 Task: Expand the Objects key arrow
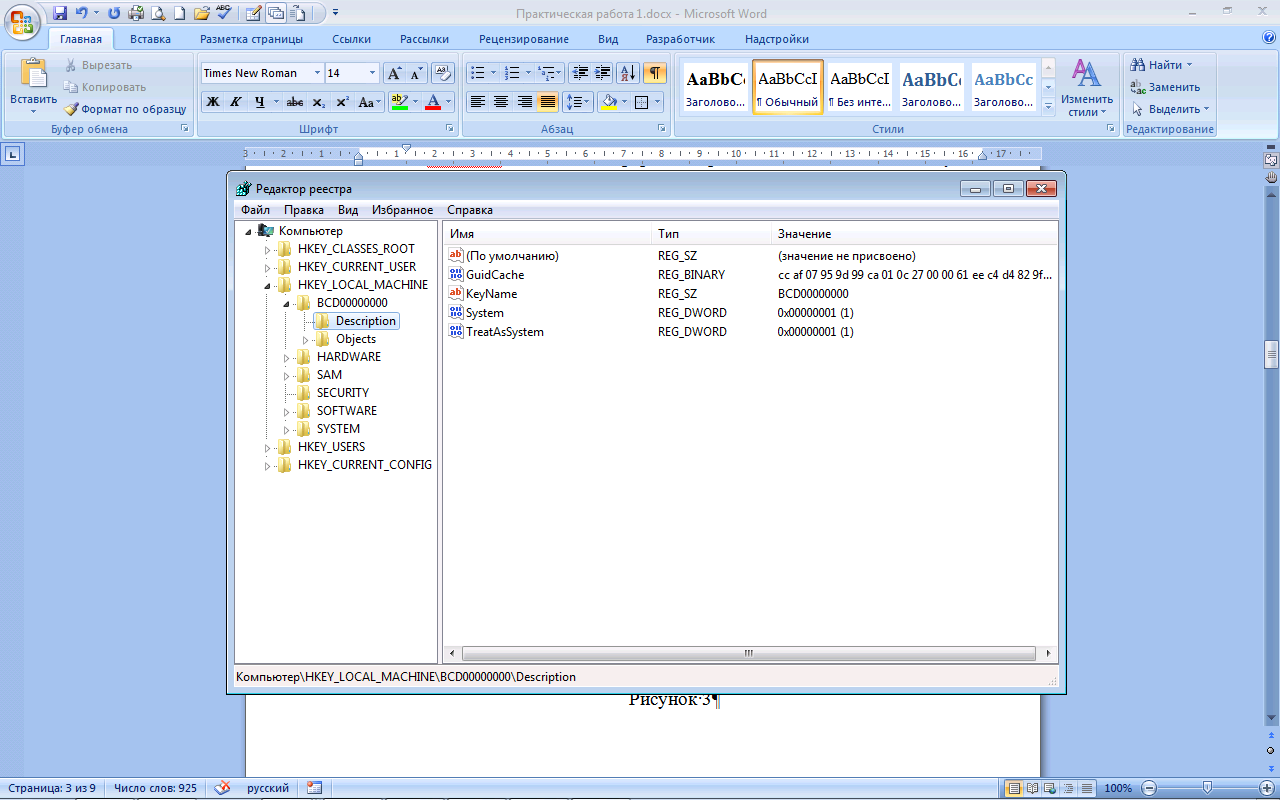click(x=305, y=339)
